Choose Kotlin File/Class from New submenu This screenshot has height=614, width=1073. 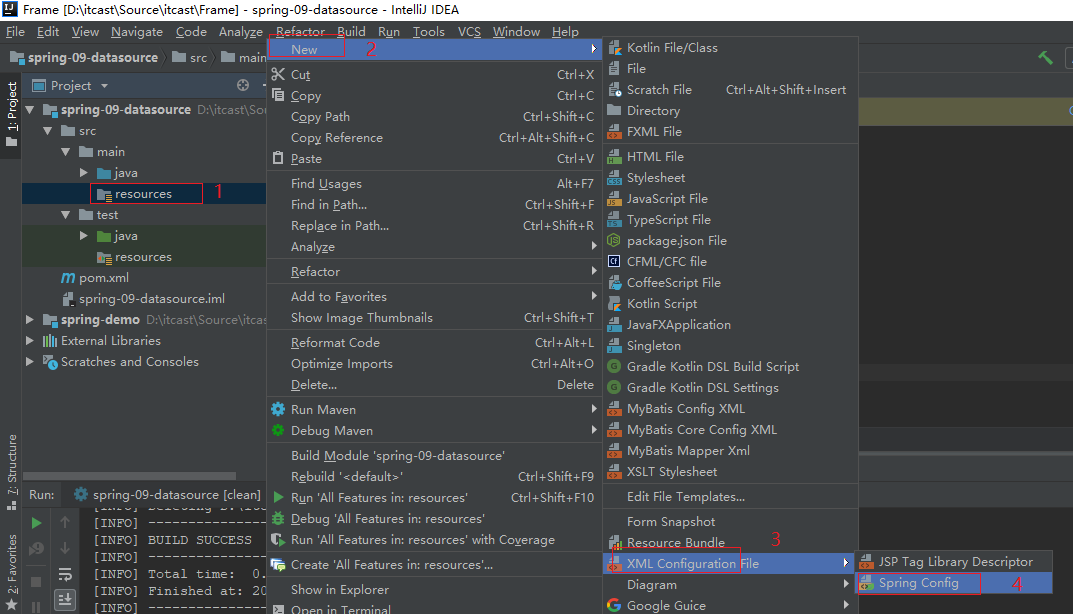click(671, 48)
